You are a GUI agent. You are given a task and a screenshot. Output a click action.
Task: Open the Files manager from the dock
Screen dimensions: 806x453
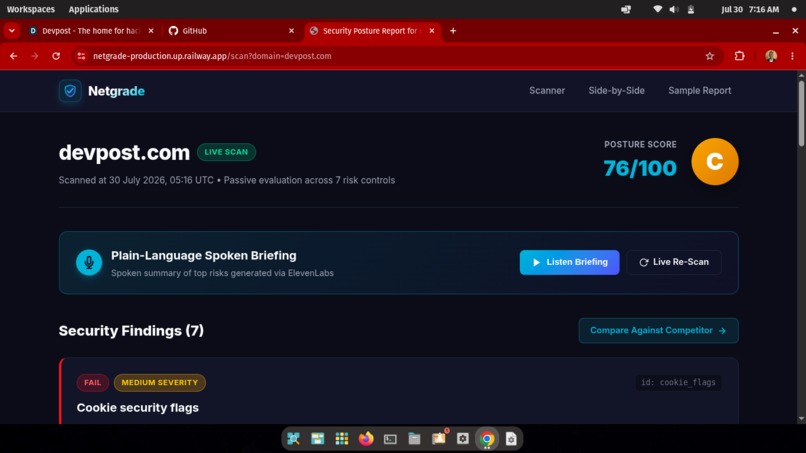pyautogui.click(x=414, y=439)
